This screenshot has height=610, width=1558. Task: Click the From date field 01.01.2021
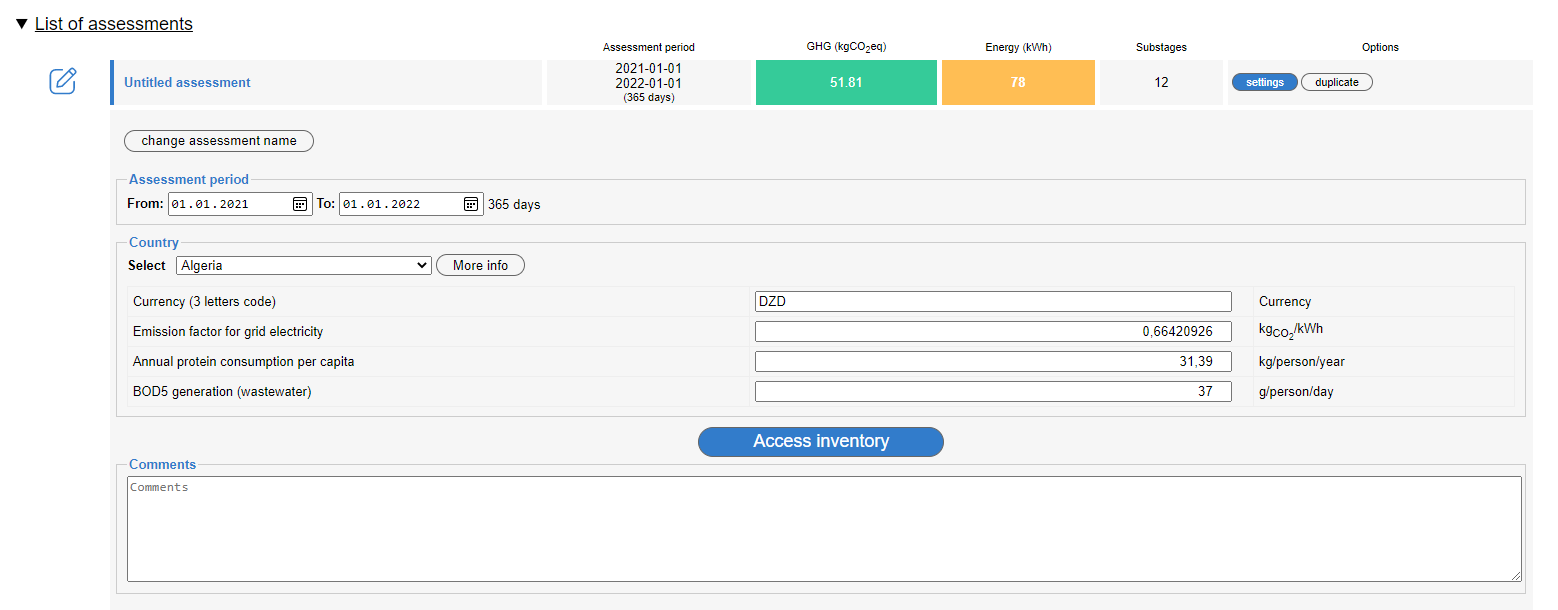click(x=240, y=204)
